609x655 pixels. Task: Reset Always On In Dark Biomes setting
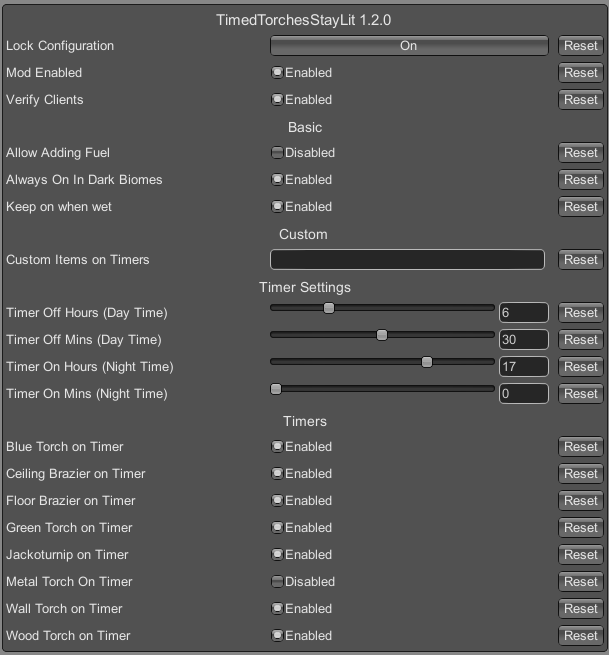pyautogui.click(x=581, y=180)
